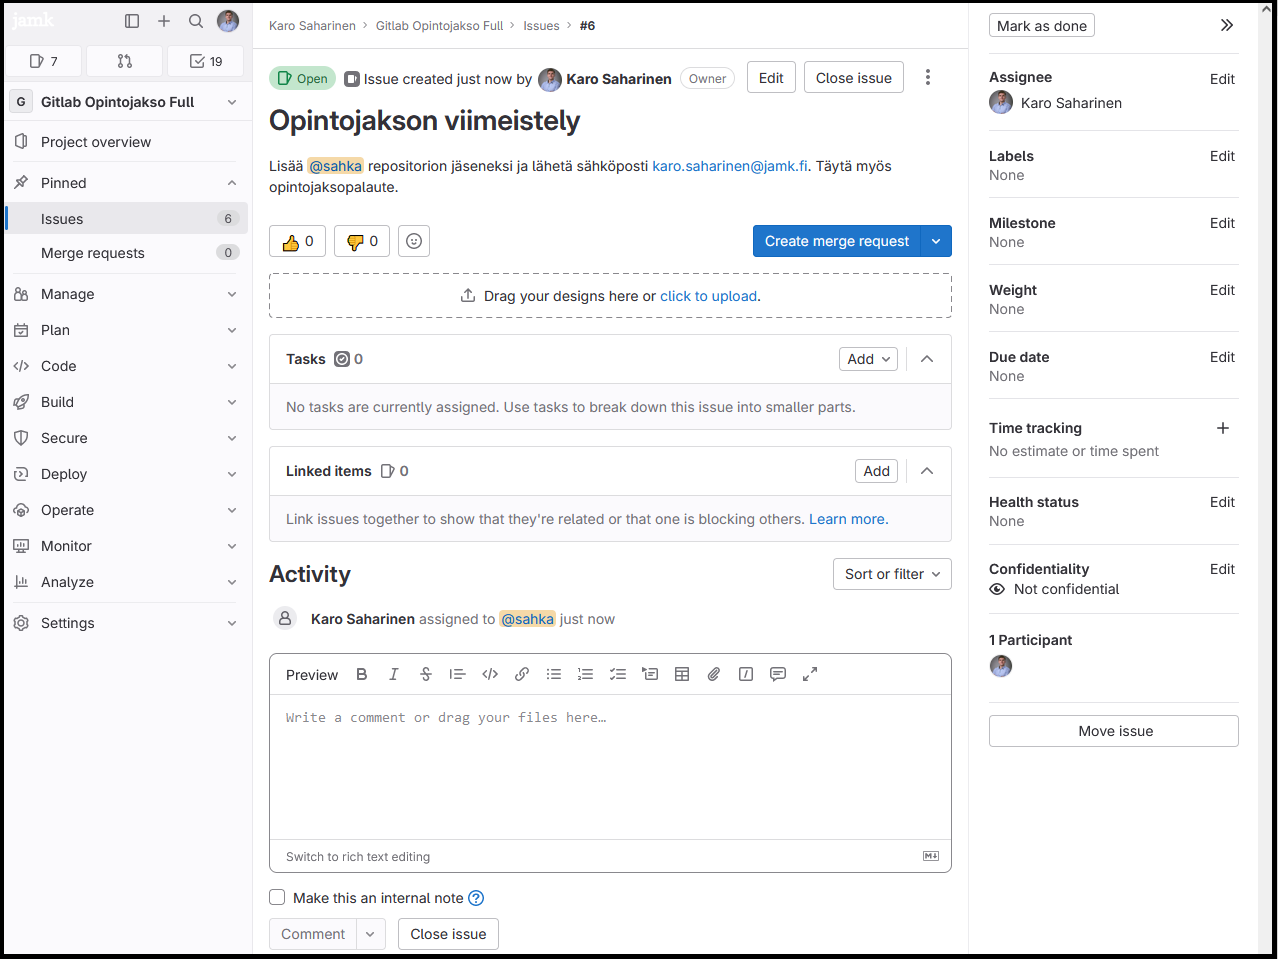The width and height of the screenshot is (1278, 959).
Task: Open the search icon in top bar
Action: click(196, 21)
